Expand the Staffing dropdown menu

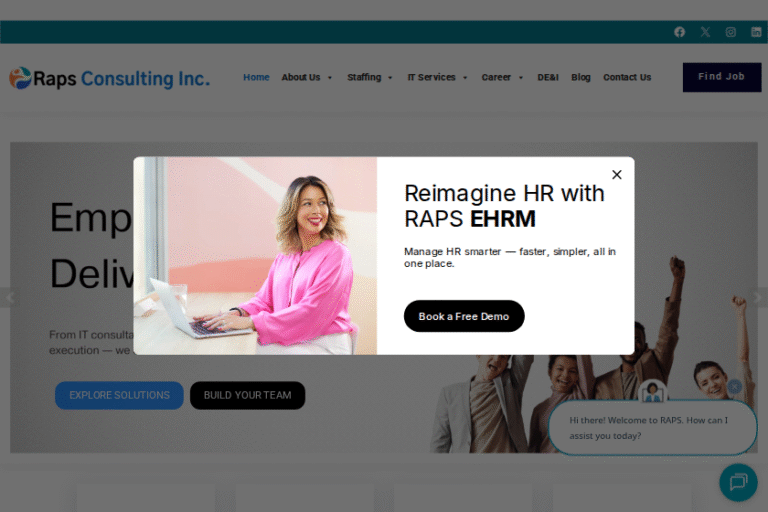[370, 78]
